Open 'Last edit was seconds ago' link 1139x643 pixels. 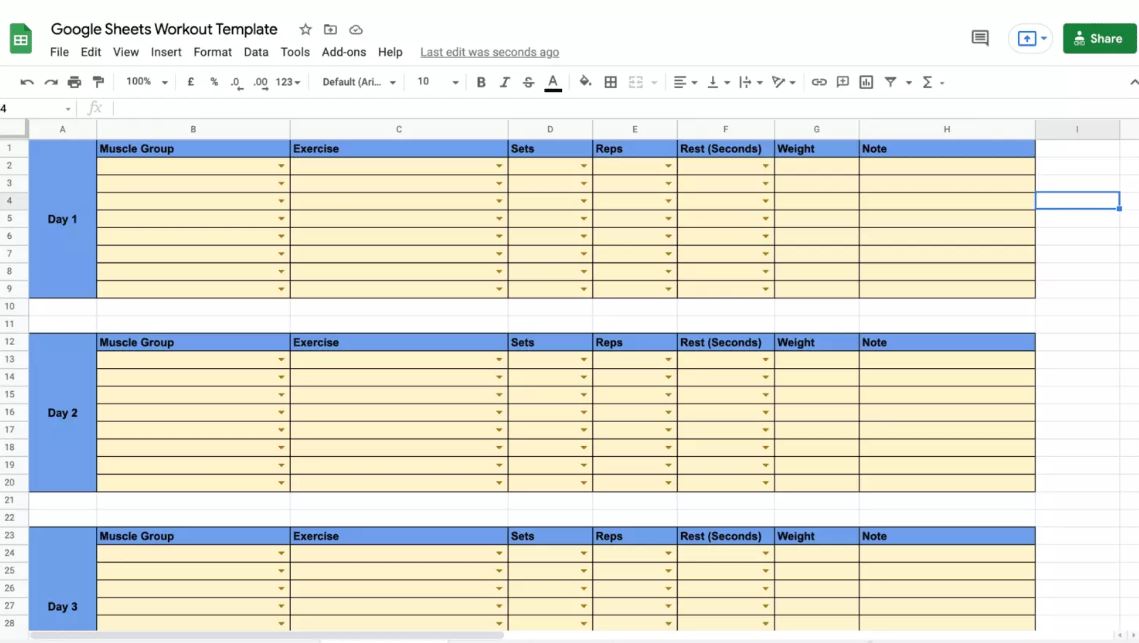pyautogui.click(x=490, y=52)
